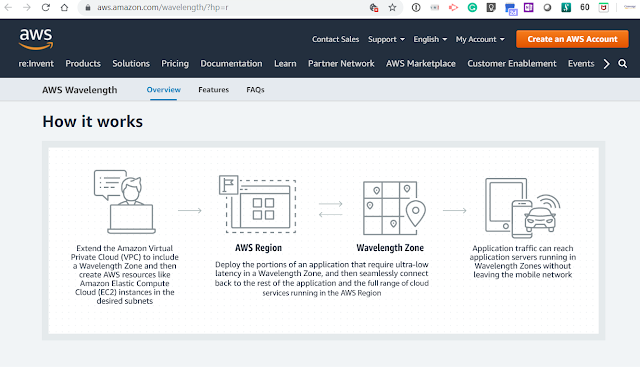Open Partner Network in nav bar

[x=341, y=63]
